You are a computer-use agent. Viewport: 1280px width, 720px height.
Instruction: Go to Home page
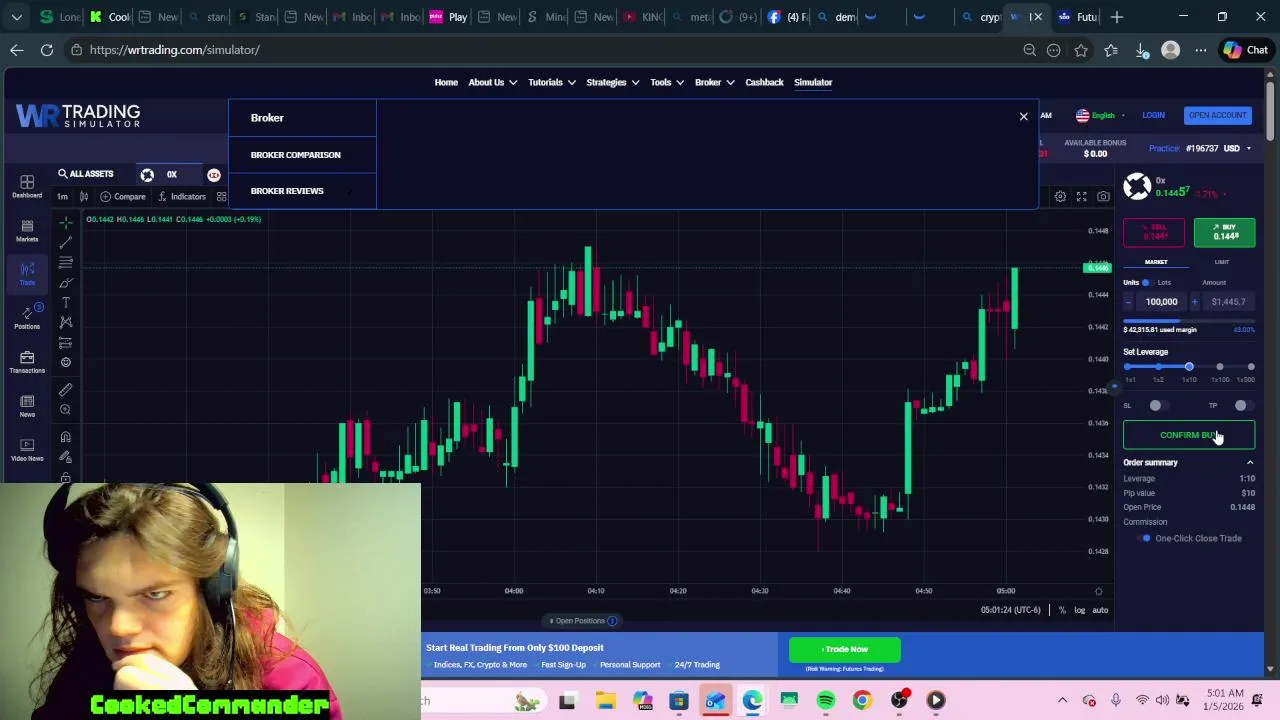tap(446, 82)
